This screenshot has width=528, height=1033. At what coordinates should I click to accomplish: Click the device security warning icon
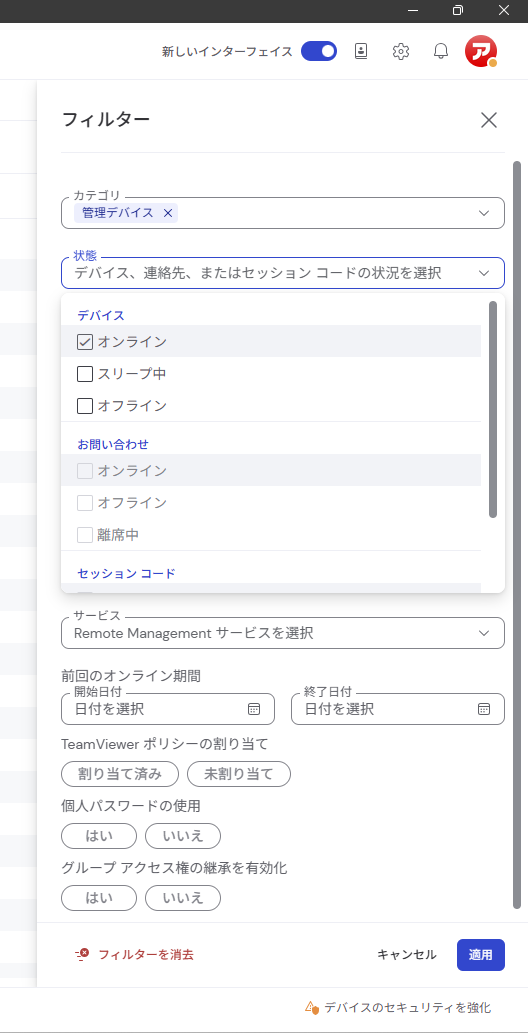tap(311, 1007)
